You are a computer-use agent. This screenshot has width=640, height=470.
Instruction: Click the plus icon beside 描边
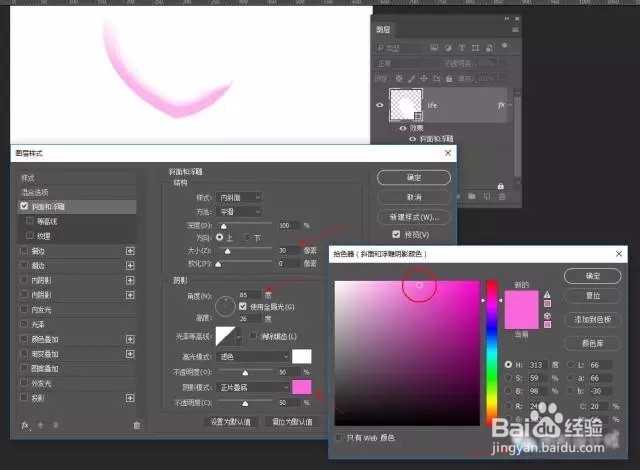(130, 253)
